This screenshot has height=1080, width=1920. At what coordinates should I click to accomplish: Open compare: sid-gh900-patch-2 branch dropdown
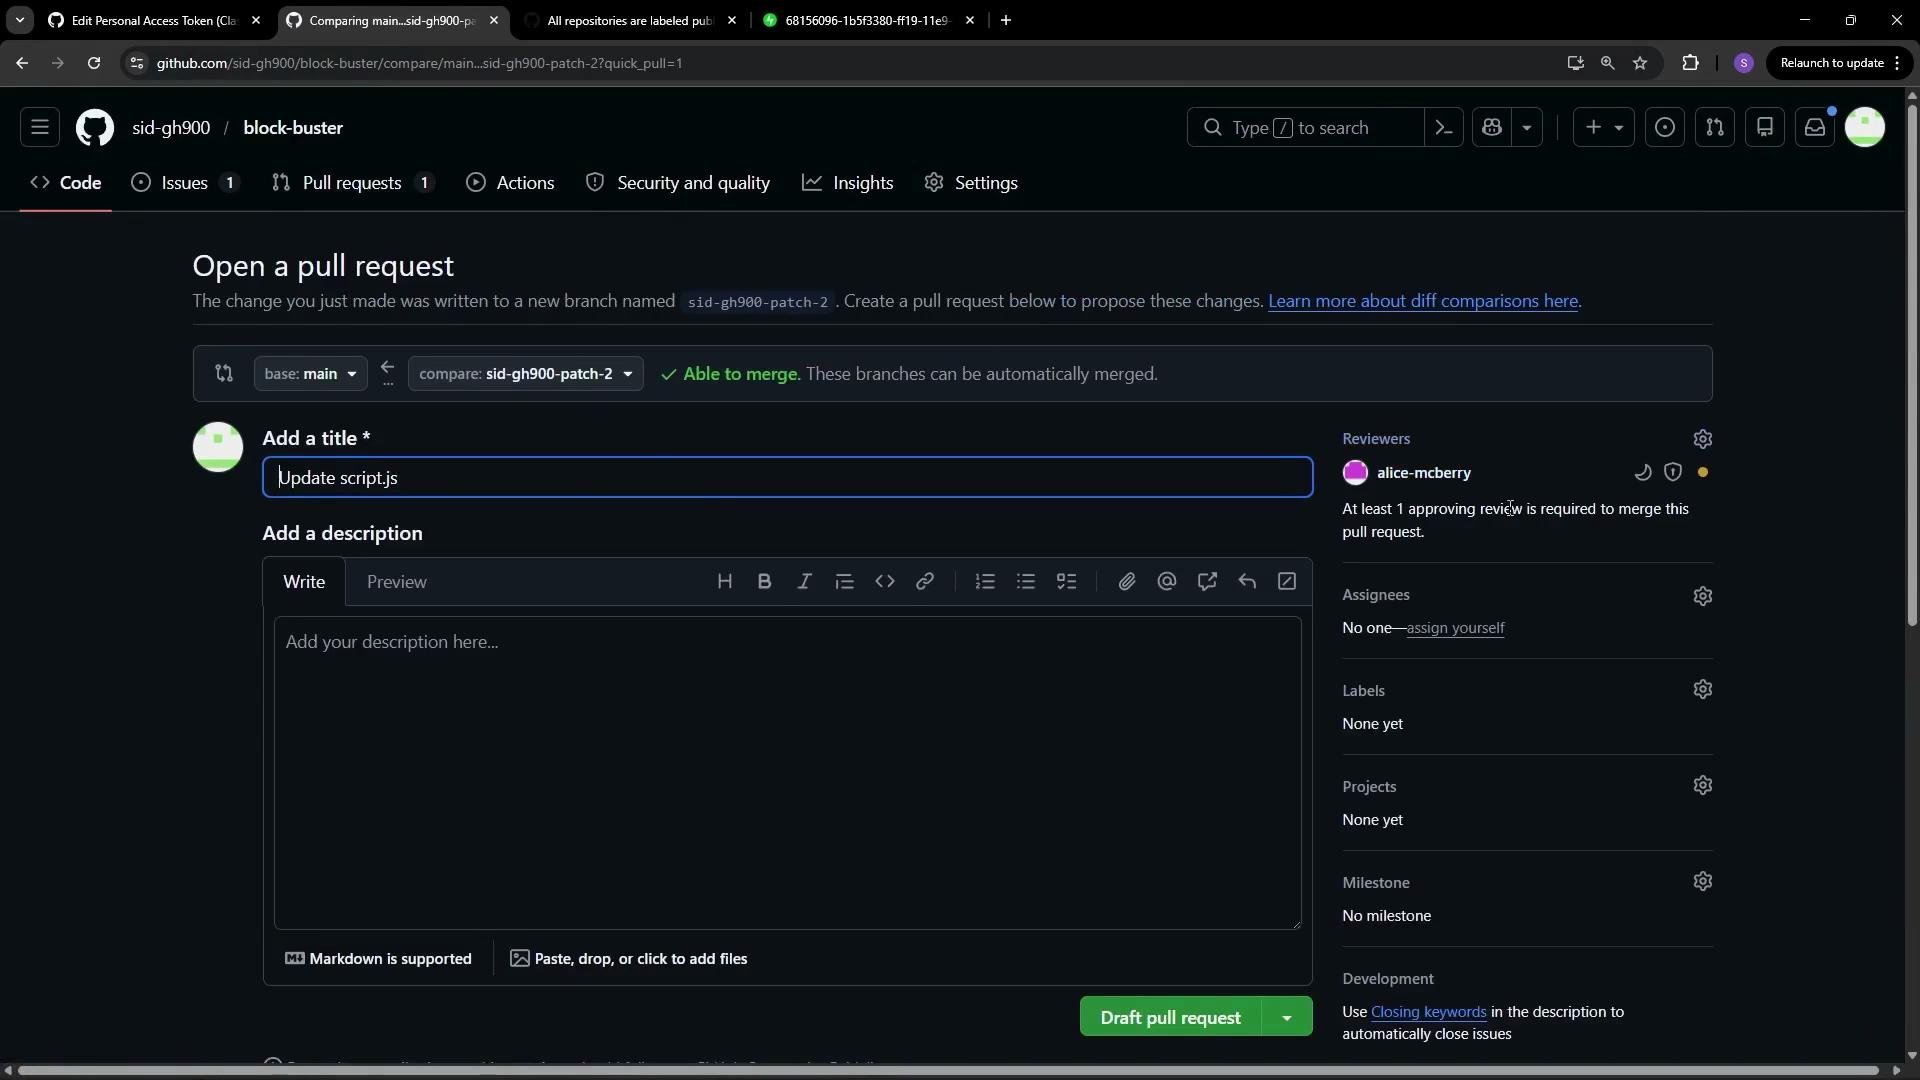point(526,374)
